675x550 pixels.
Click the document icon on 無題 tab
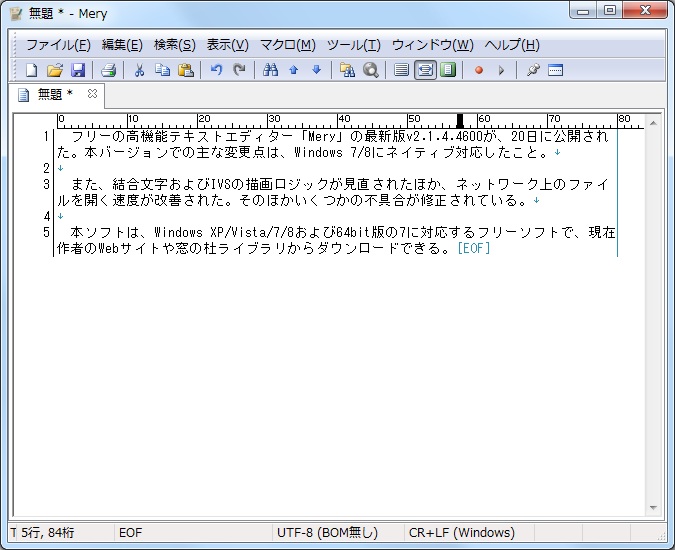point(23,94)
